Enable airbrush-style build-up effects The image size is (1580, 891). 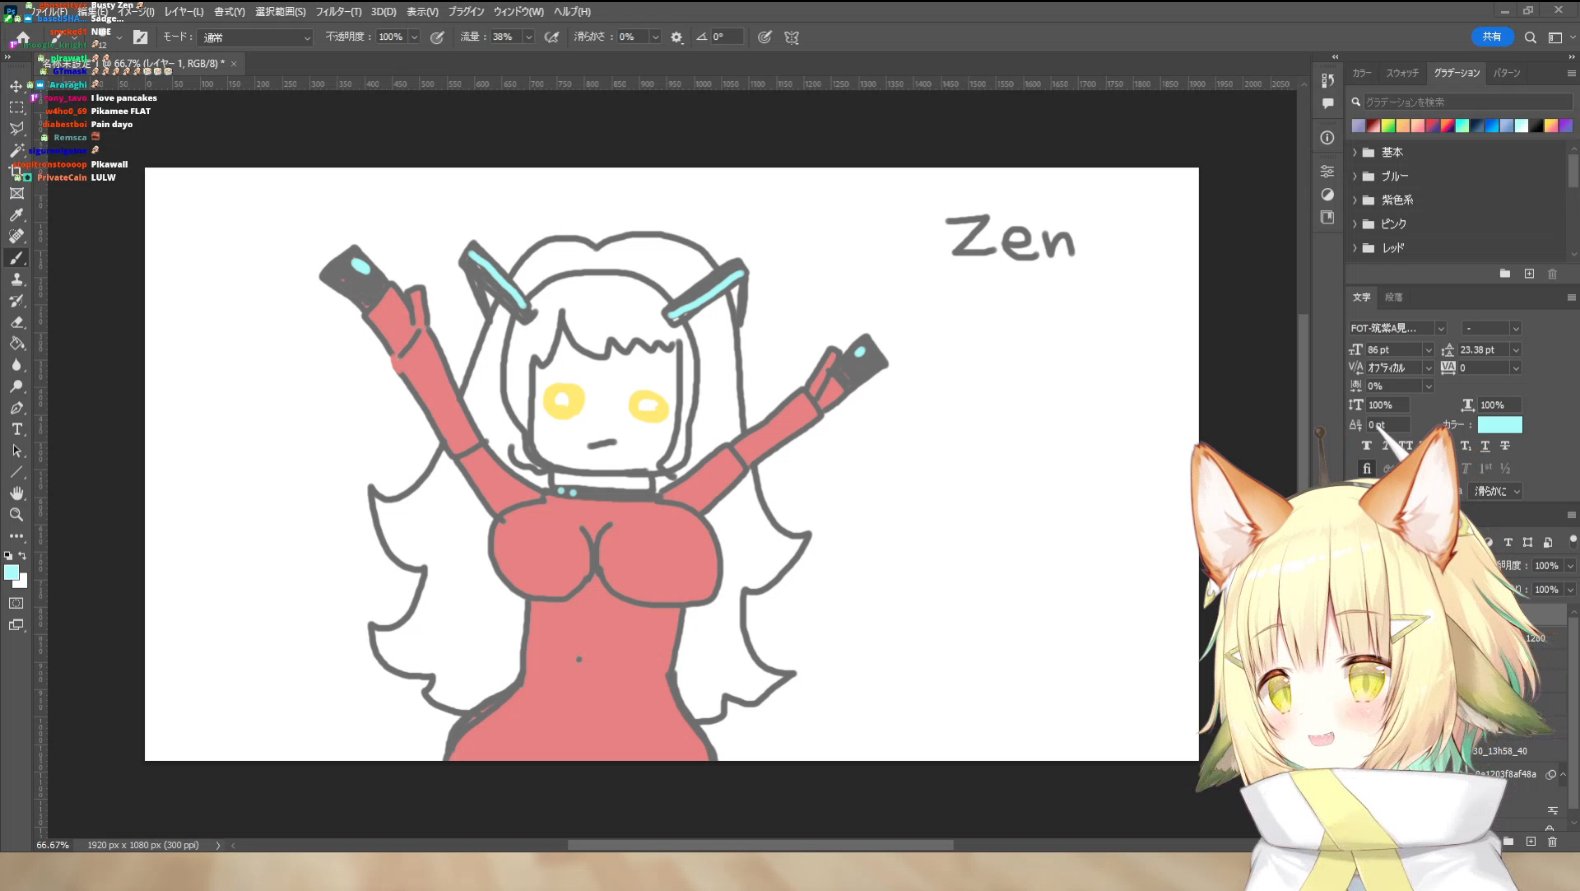[x=552, y=37]
